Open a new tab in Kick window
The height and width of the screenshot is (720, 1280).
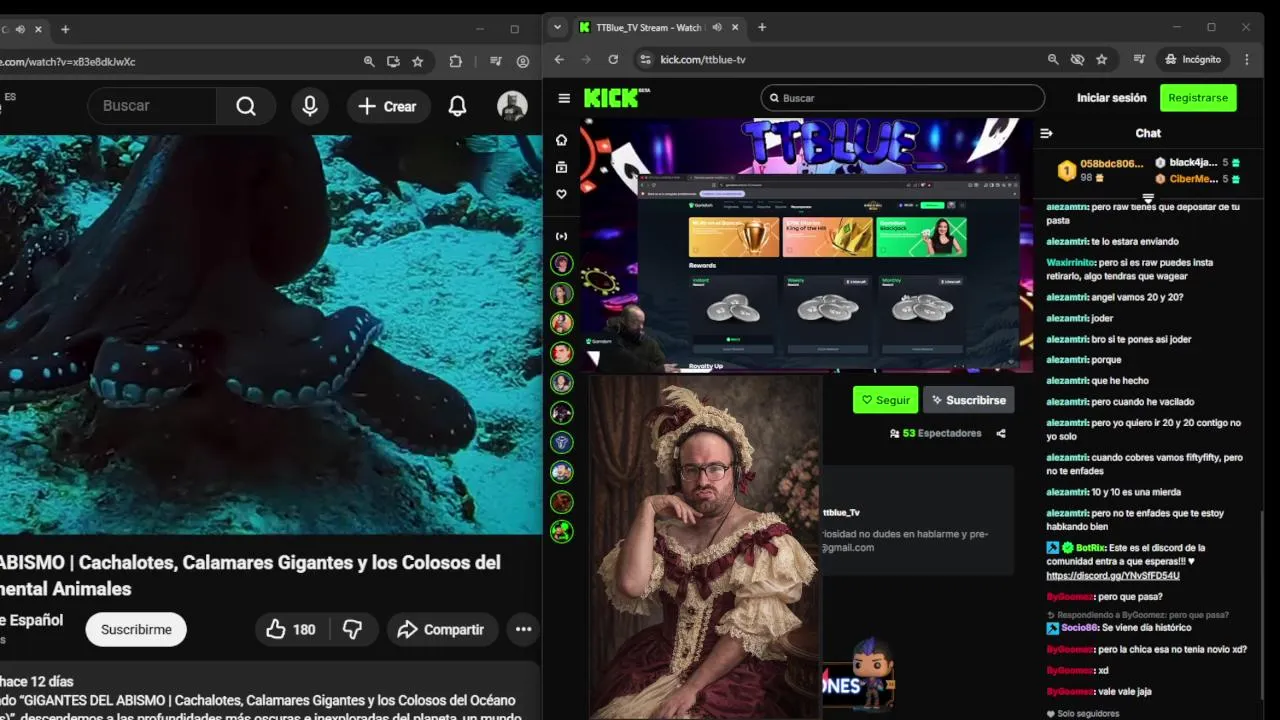pos(762,27)
